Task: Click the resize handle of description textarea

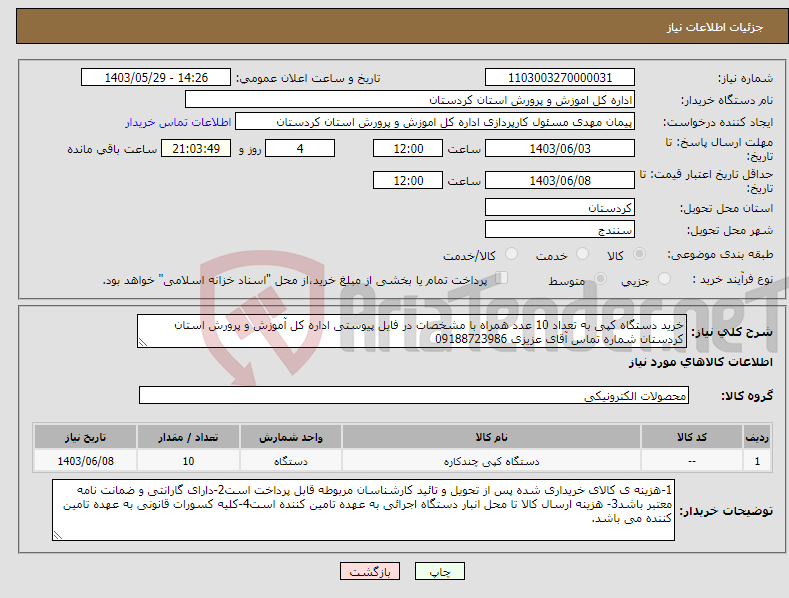Action: 143,342
